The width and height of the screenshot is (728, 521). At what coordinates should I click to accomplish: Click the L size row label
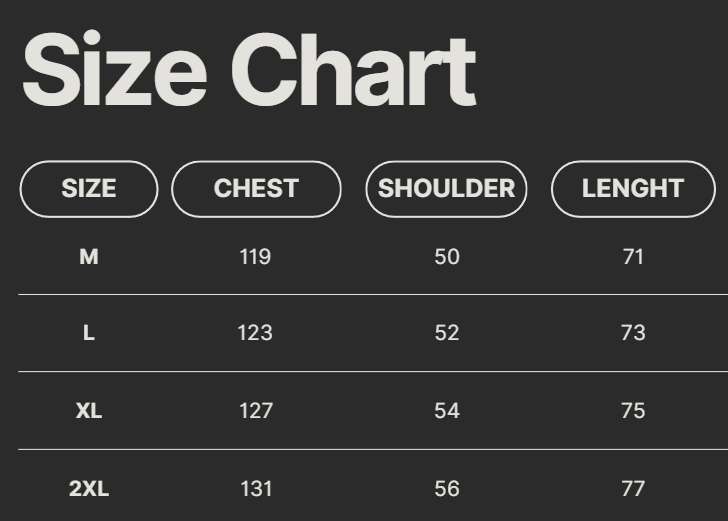89,333
